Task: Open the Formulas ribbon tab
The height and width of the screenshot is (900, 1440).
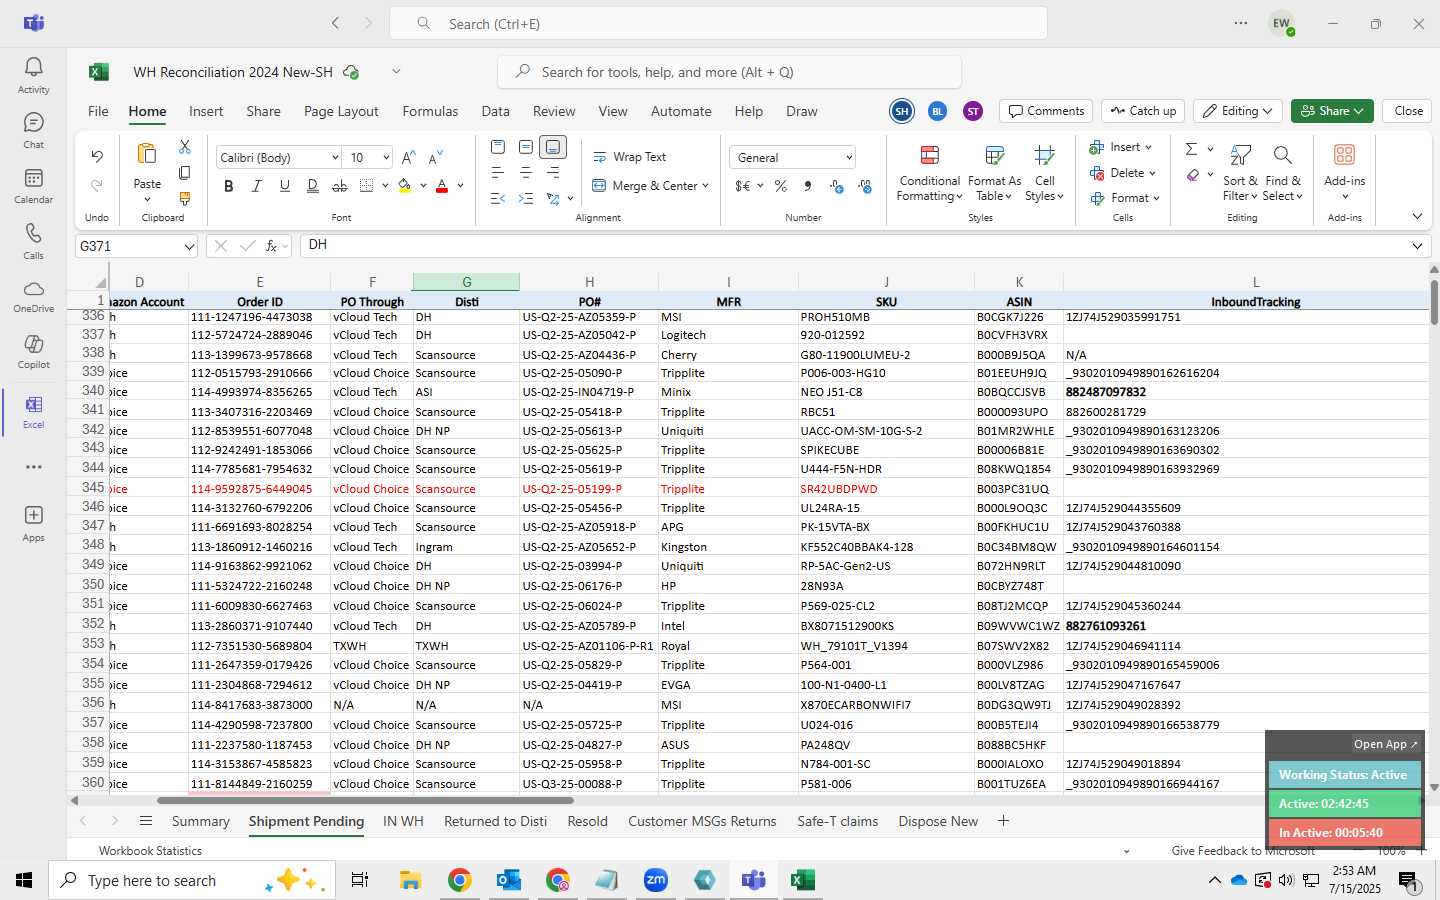Action: click(x=430, y=111)
